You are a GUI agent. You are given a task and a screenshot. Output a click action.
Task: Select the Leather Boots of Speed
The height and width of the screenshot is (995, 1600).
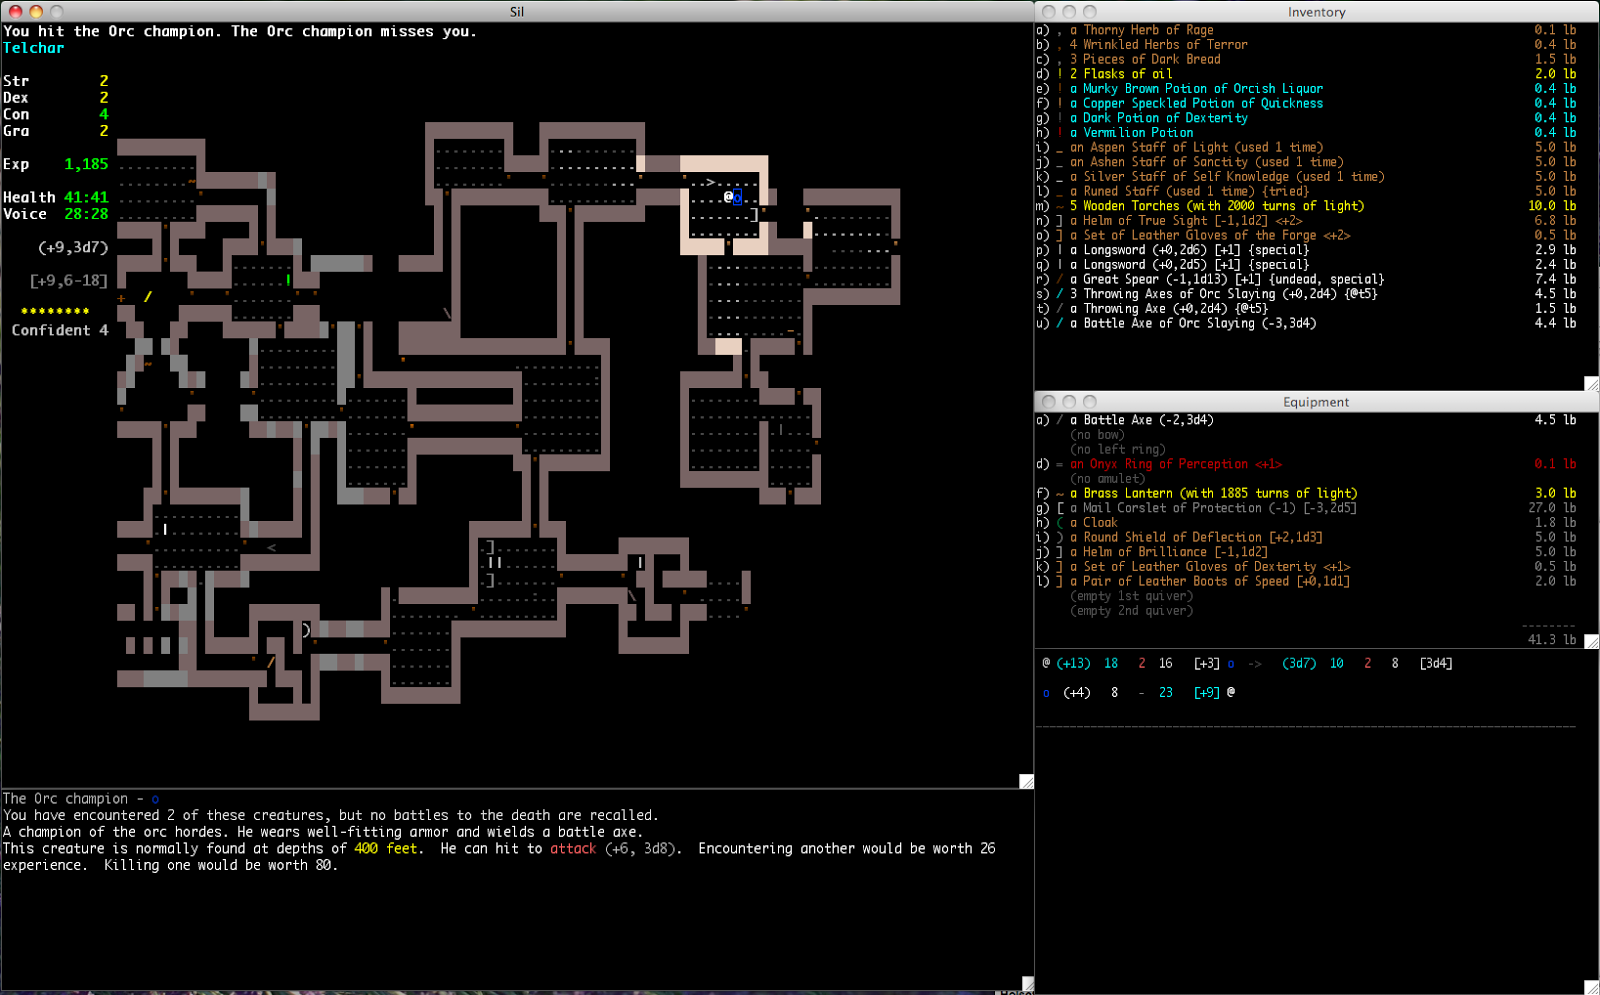(1306, 581)
